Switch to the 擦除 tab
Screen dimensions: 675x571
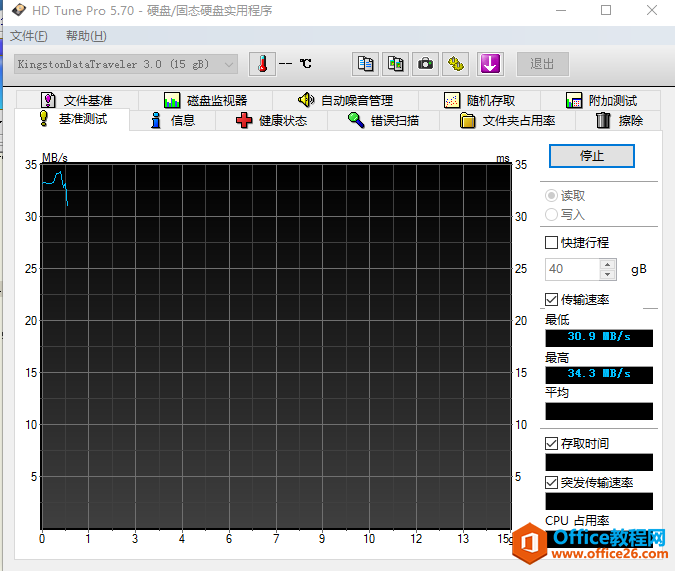click(x=619, y=120)
